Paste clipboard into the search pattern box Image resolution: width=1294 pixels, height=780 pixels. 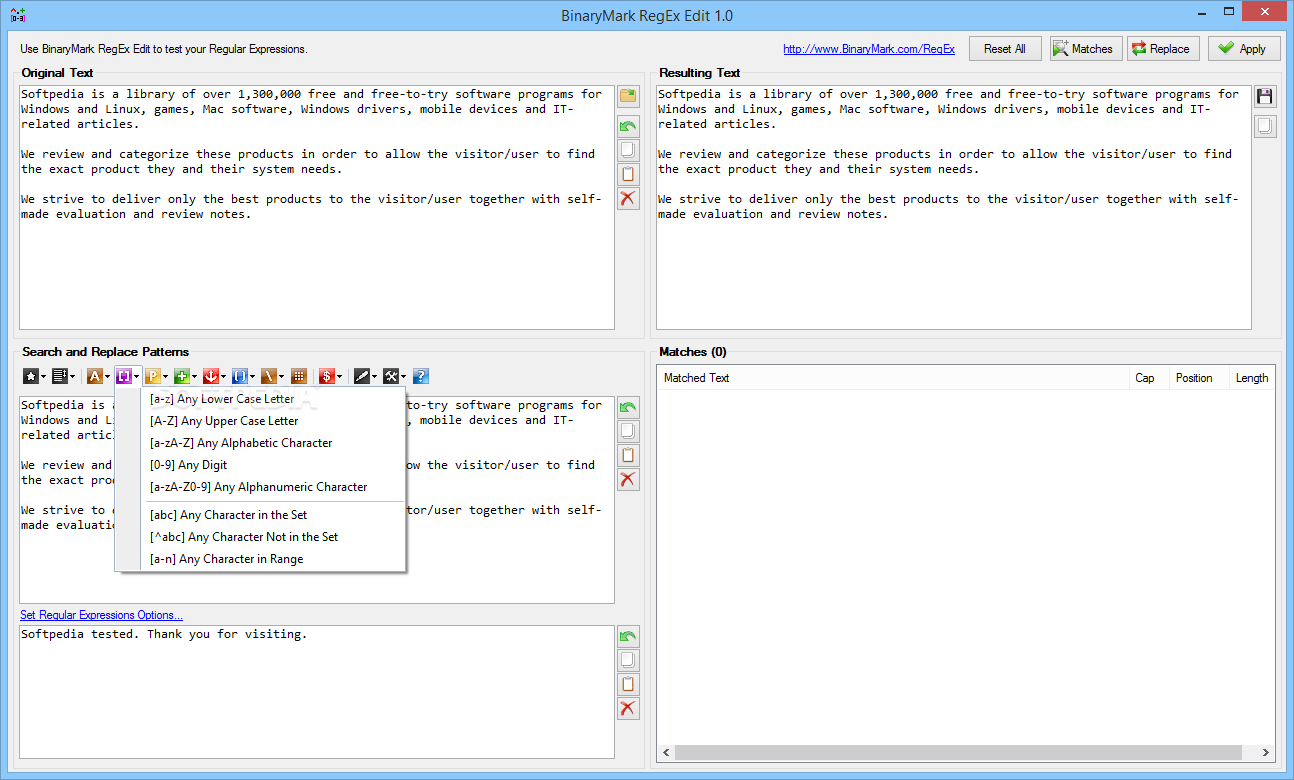628,456
